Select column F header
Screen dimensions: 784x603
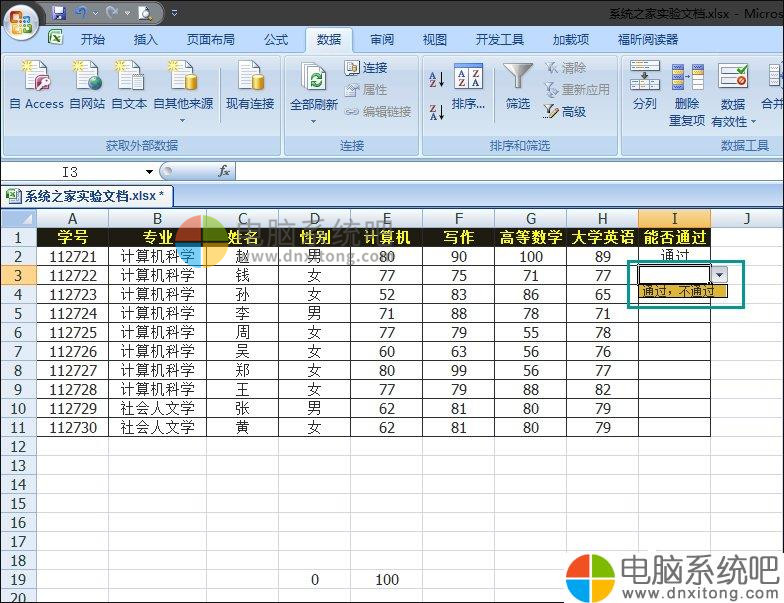(458, 219)
